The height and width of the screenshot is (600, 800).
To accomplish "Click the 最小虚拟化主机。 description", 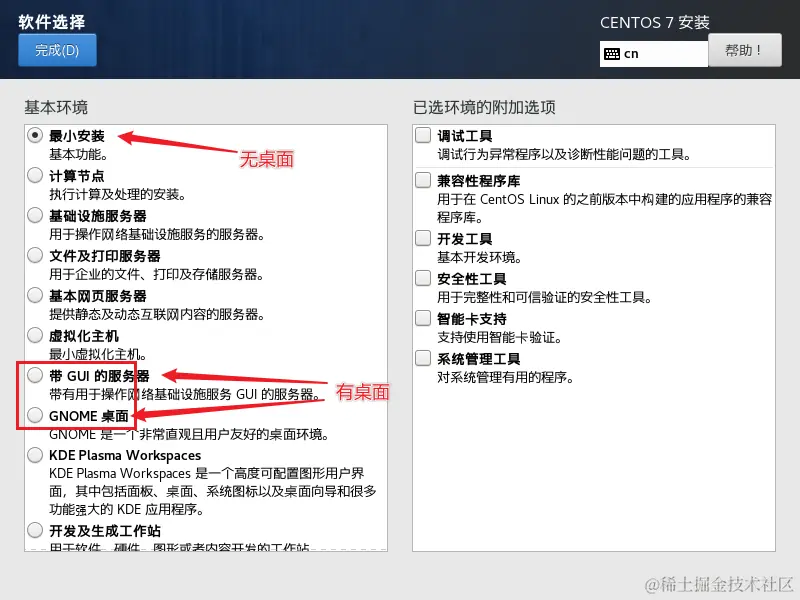I will tap(98, 354).
